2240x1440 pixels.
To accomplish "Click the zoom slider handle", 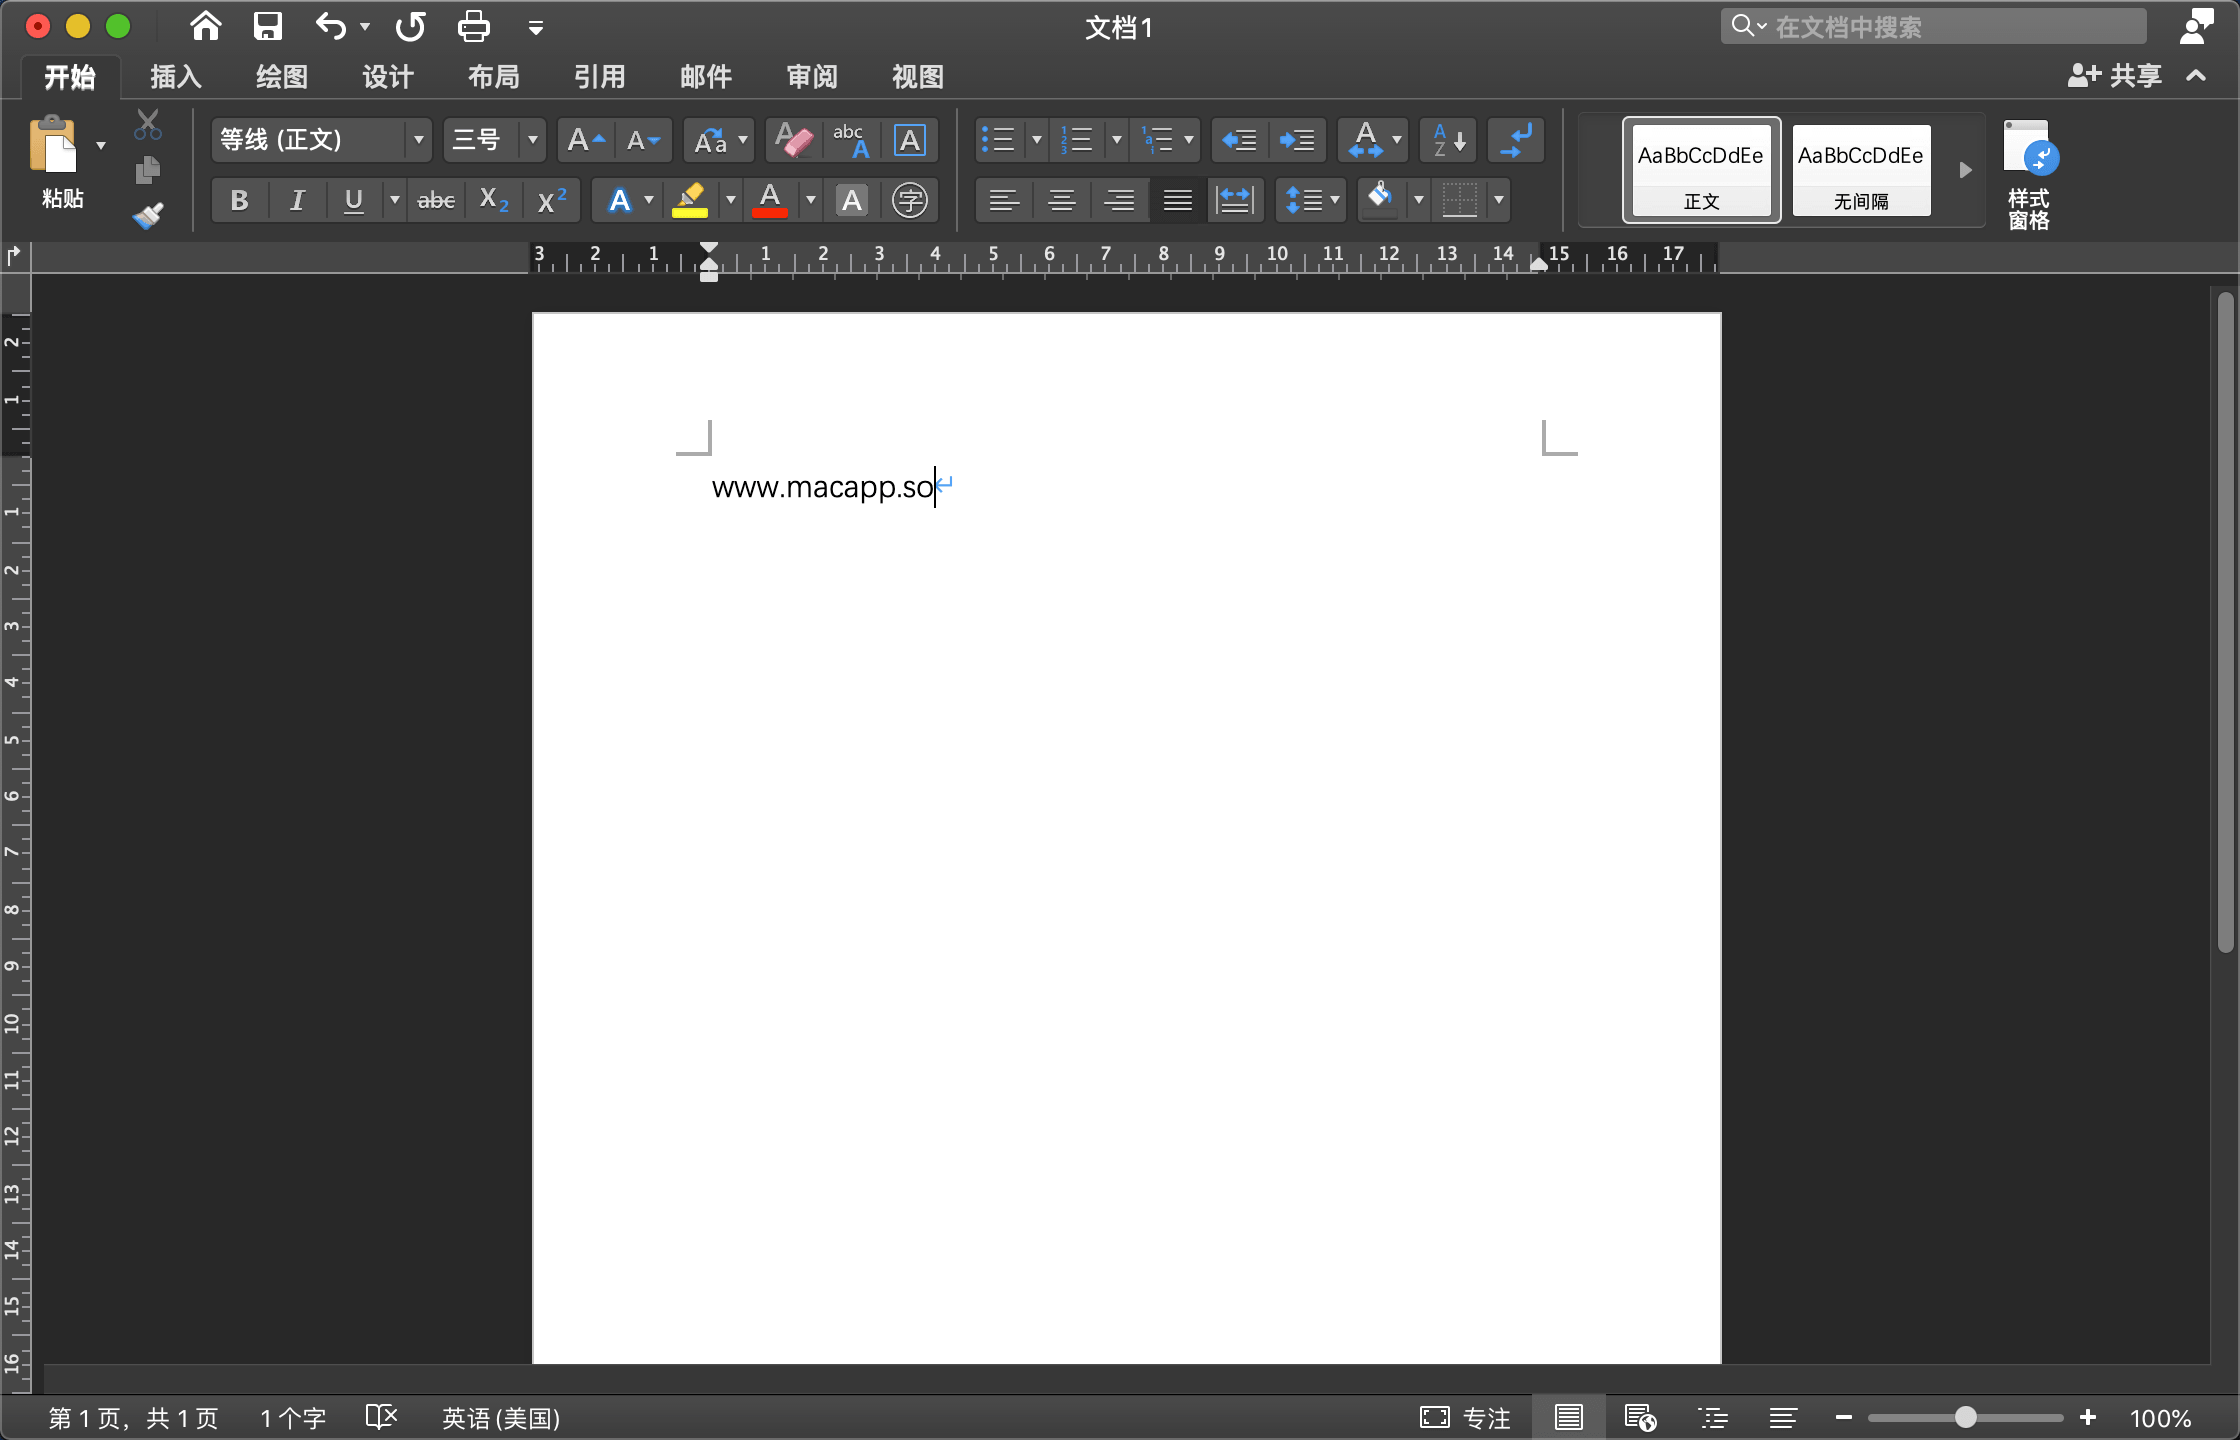I will (1965, 1417).
